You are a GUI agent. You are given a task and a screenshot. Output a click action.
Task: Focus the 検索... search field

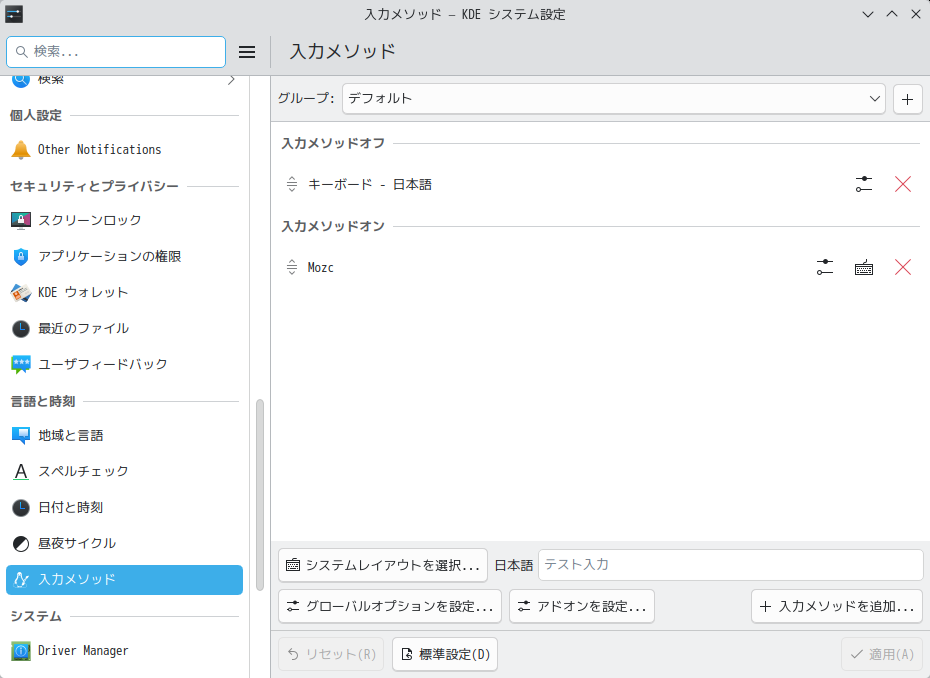[x=116, y=52]
